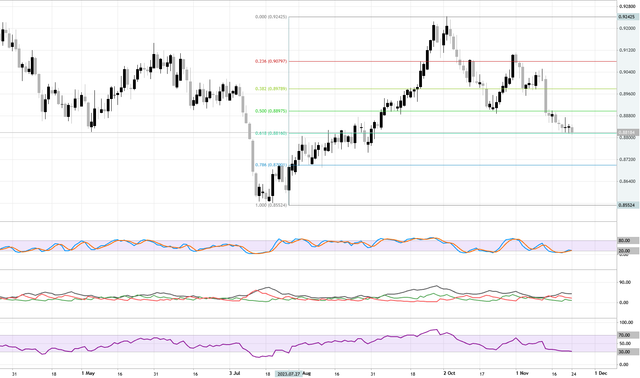Click the 0.89600 price axis label

tap(627, 94)
